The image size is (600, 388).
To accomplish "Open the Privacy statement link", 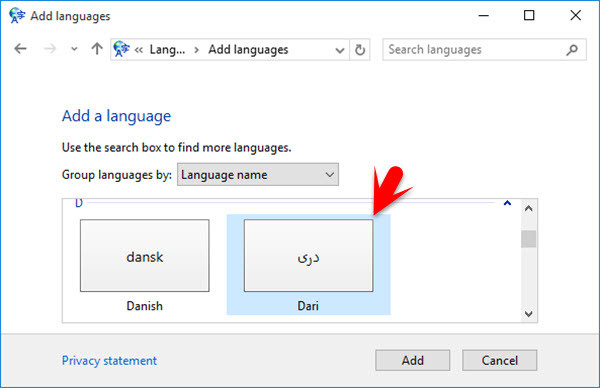I will pyautogui.click(x=109, y=360).
